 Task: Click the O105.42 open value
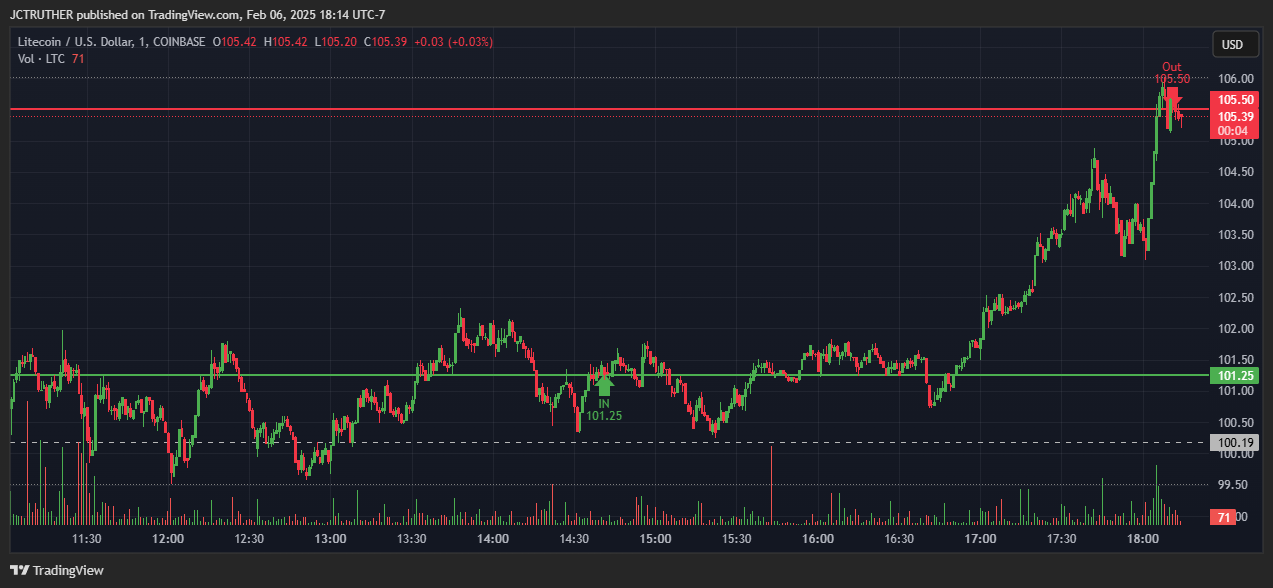(234, 42)
